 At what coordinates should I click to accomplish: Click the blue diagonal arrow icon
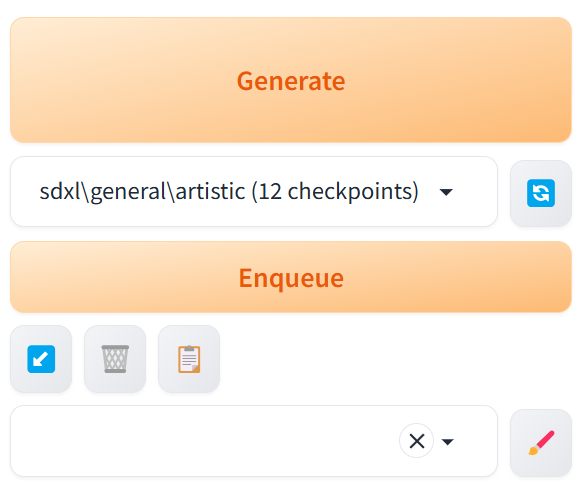click(41, 359)
